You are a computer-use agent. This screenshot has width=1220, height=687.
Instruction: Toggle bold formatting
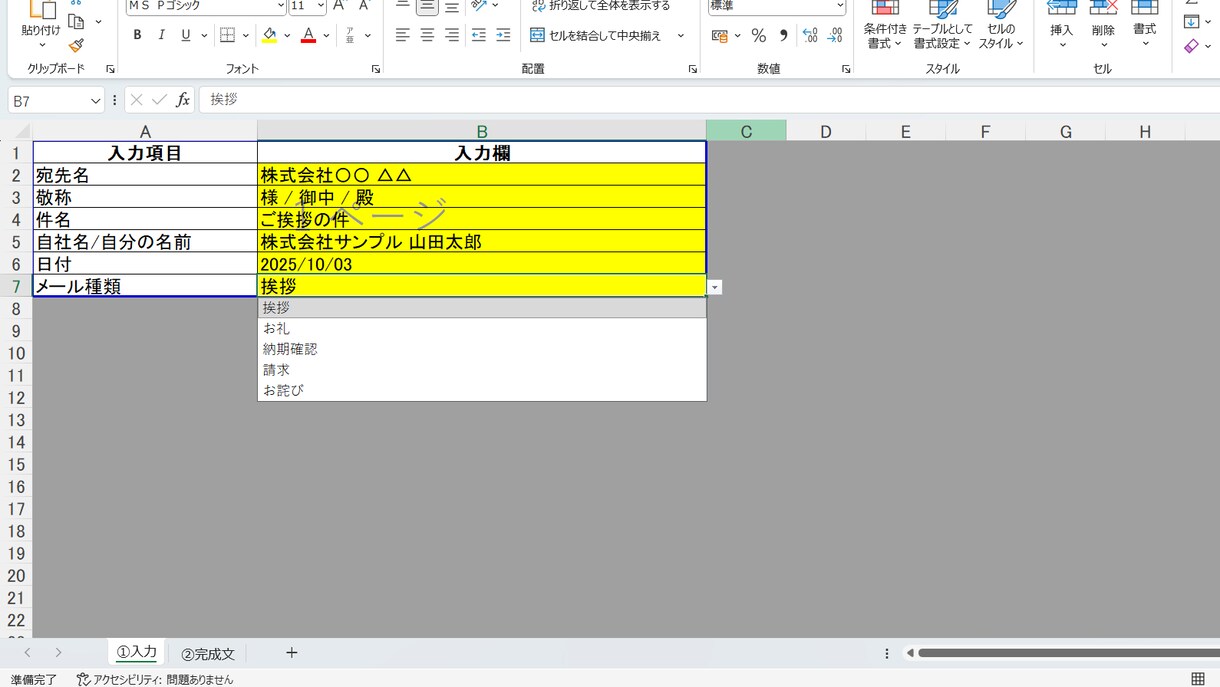point(138,35)
